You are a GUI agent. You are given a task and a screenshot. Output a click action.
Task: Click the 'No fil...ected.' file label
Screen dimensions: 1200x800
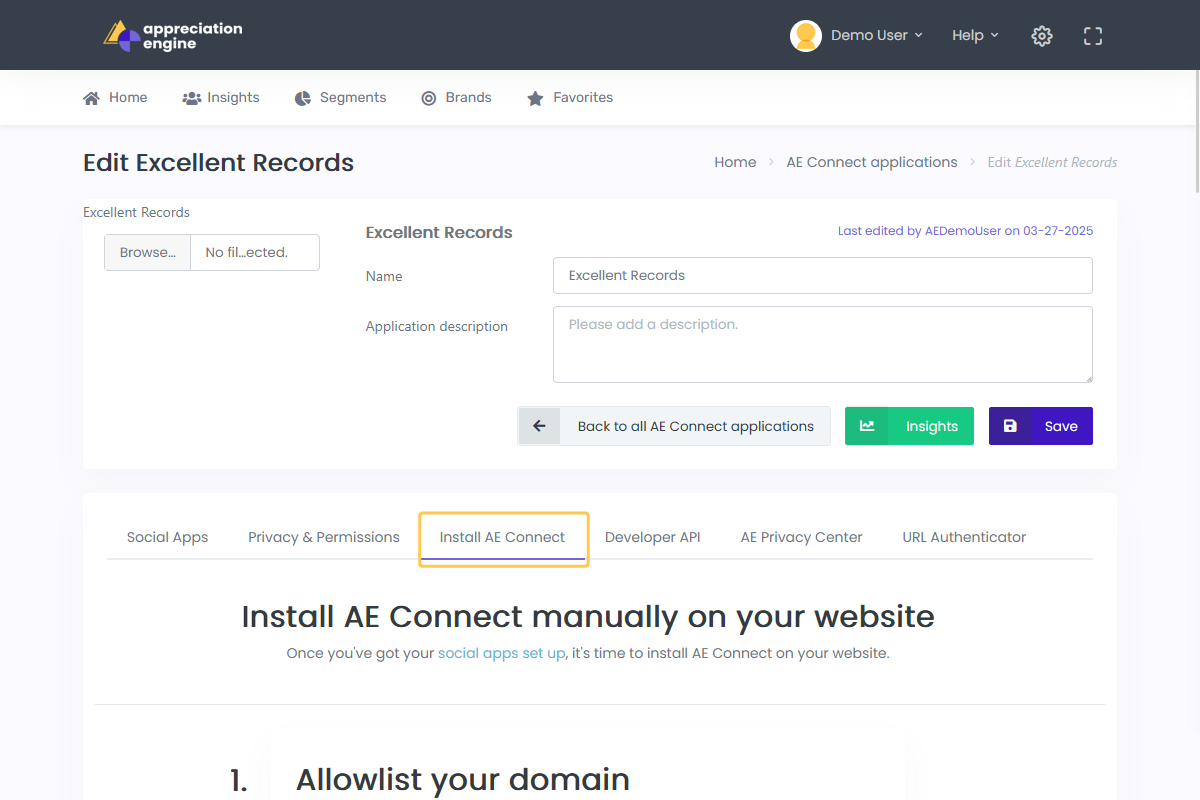(247, 252)
